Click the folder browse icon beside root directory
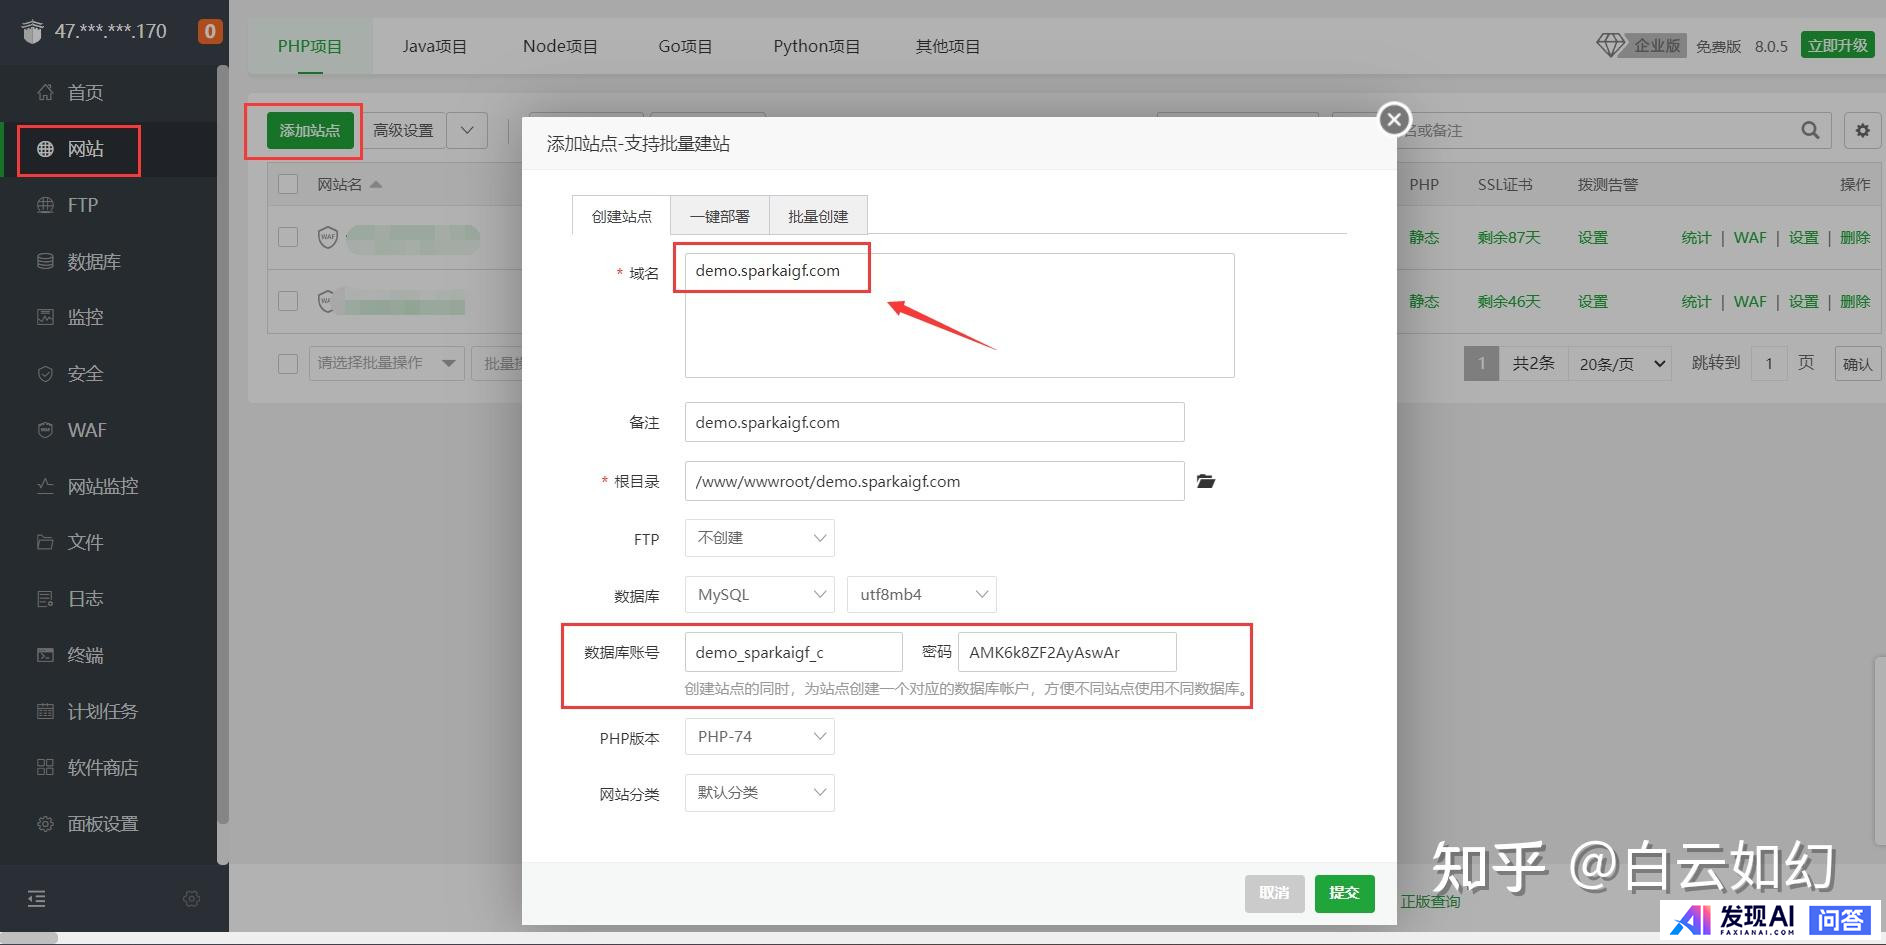This screenshot has height=945, width=1886. pyautogui.click(x=1206, y=482)
